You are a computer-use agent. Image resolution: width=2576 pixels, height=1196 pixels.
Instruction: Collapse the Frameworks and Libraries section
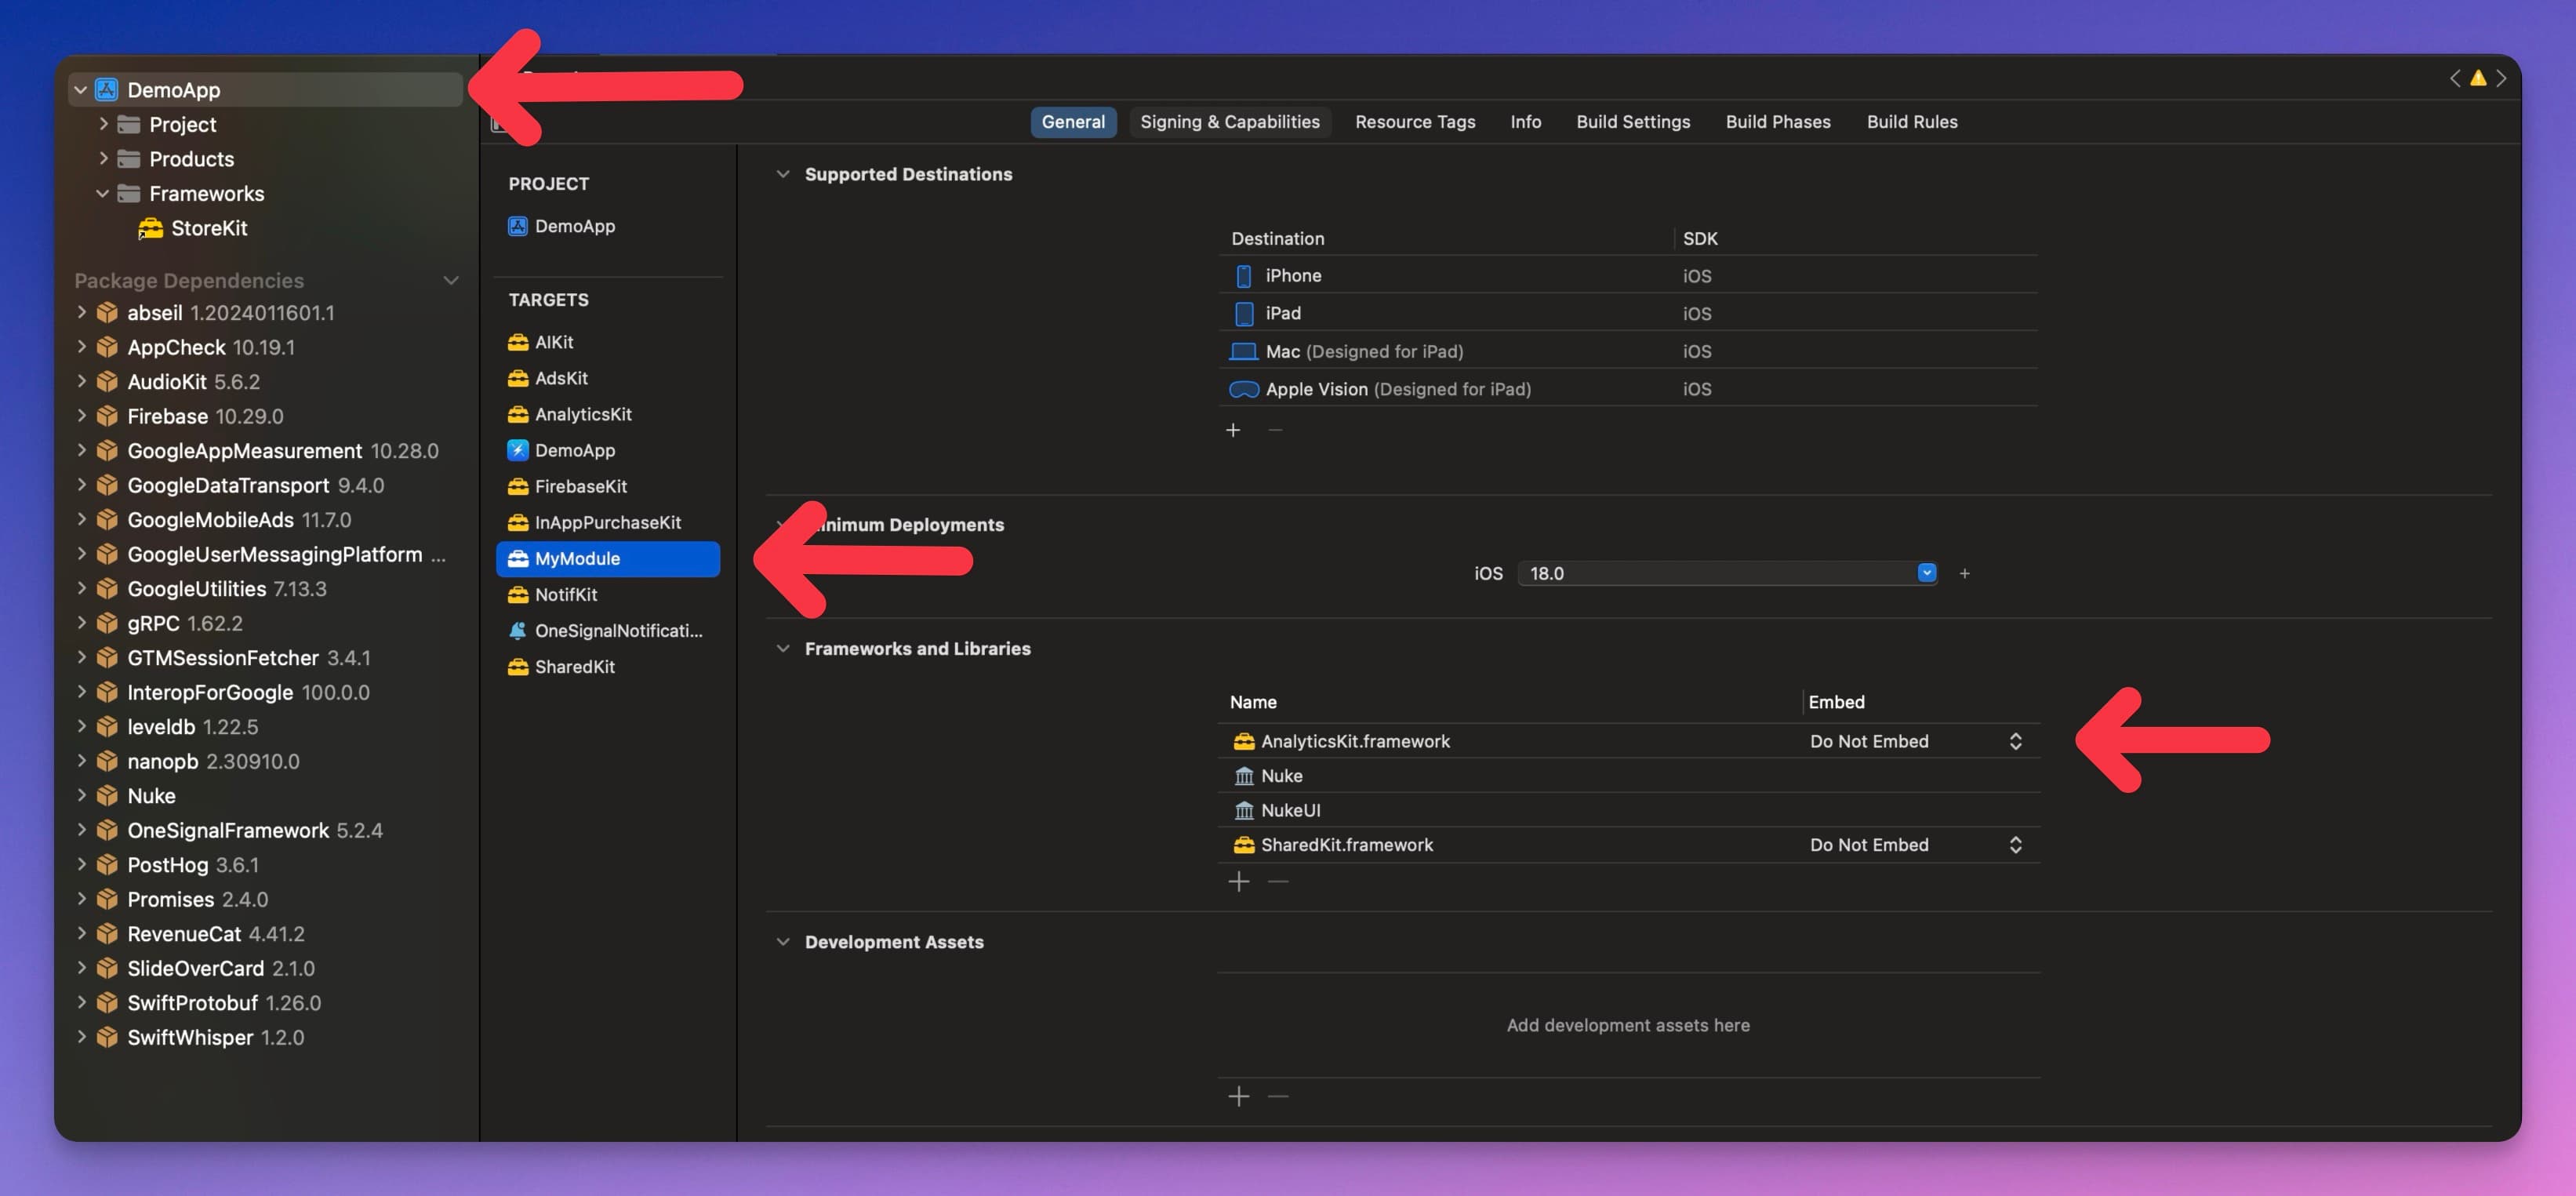782,649
